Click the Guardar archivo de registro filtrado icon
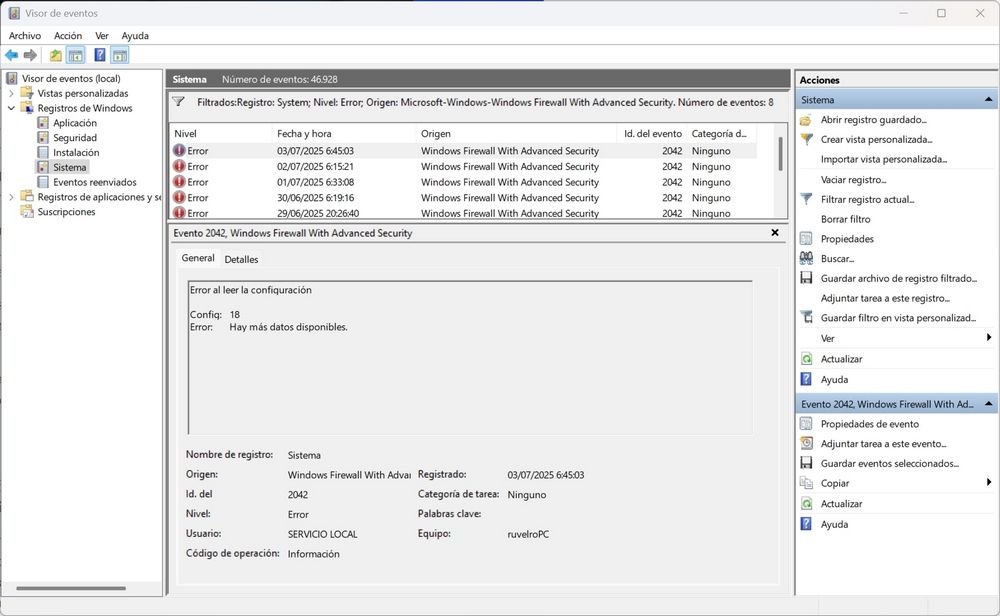This screenshot has width=1000, height=616. [x=806, y=278]
